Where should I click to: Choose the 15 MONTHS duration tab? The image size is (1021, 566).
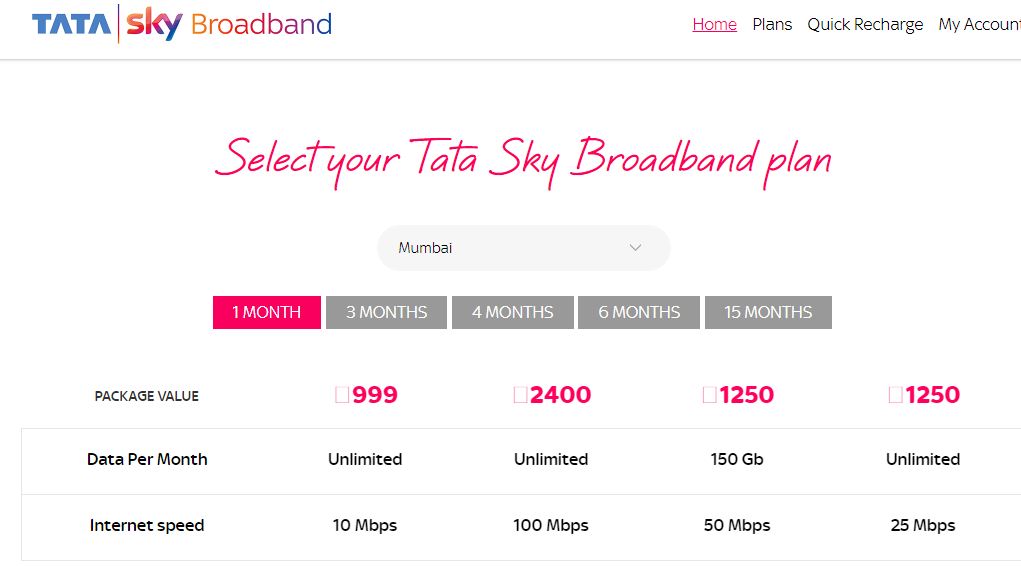click(768, 312)
